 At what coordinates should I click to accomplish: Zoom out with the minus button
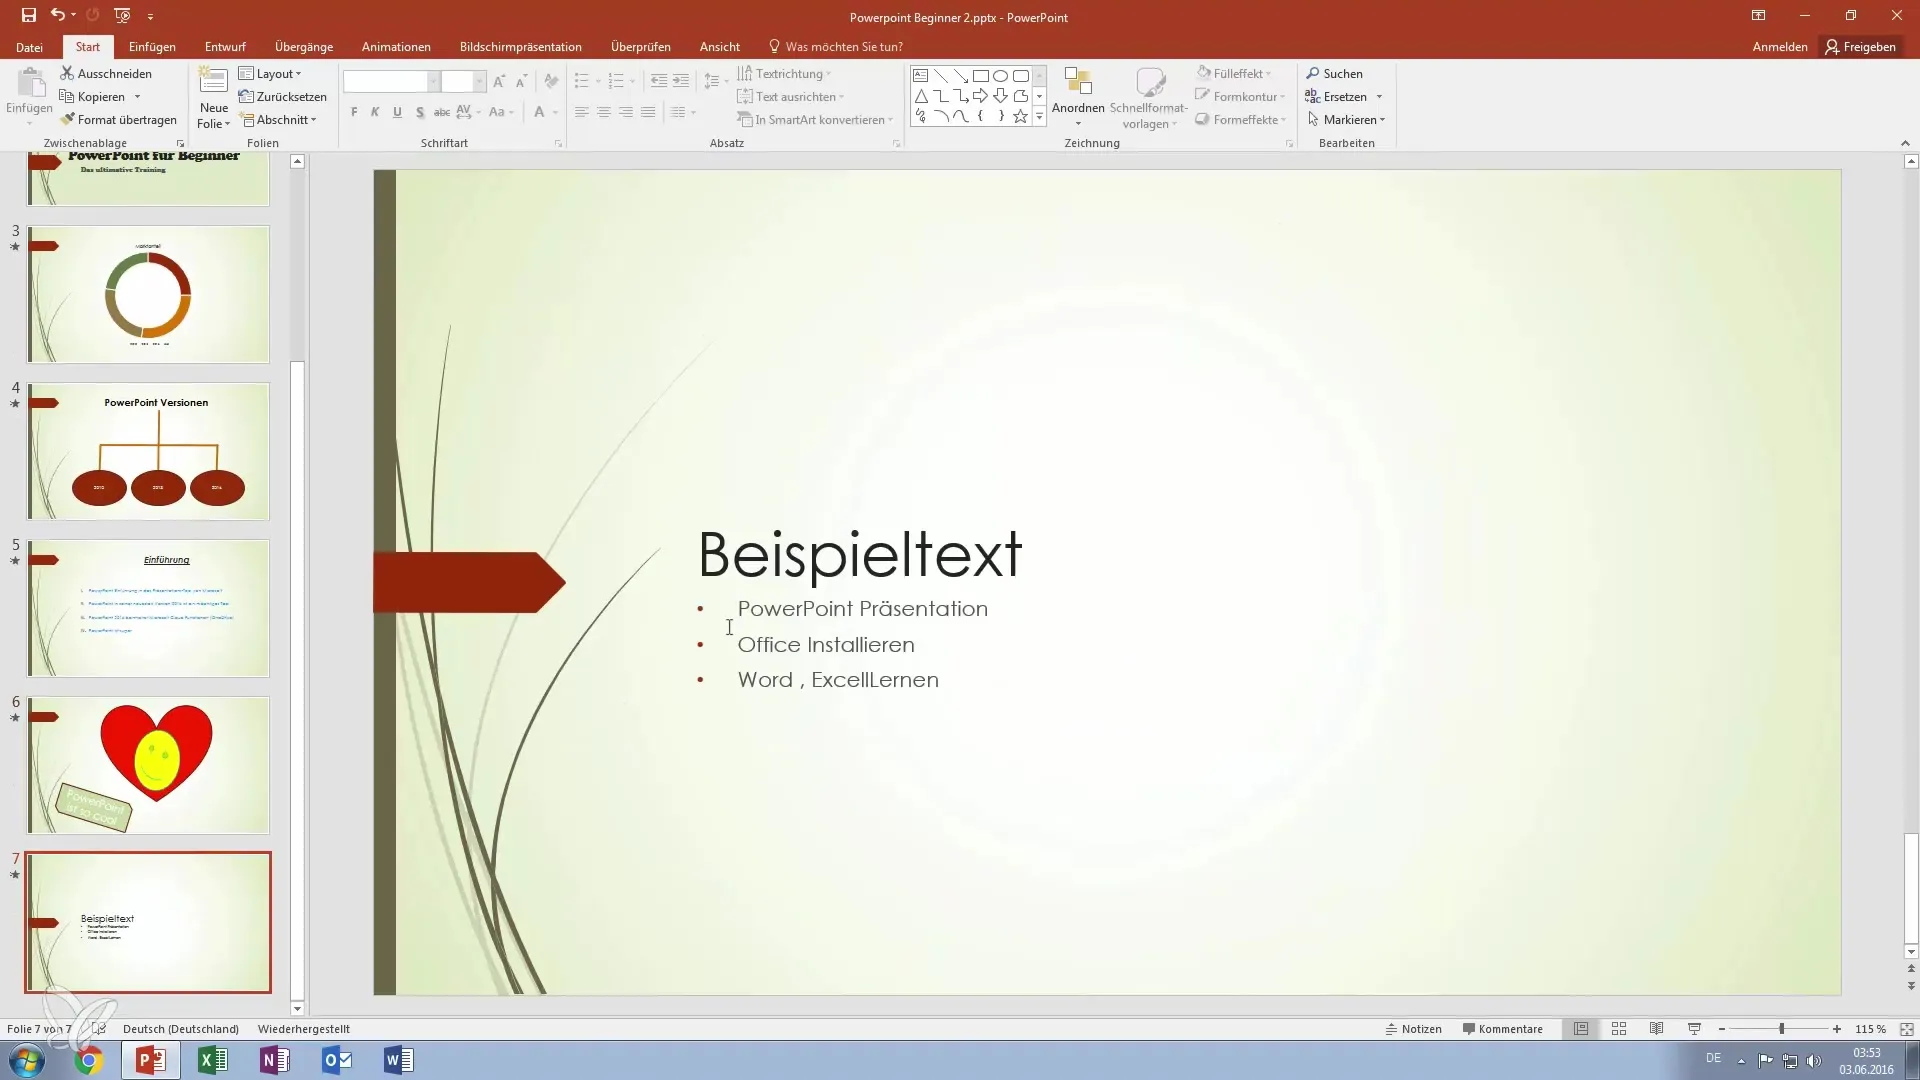1722,1029
